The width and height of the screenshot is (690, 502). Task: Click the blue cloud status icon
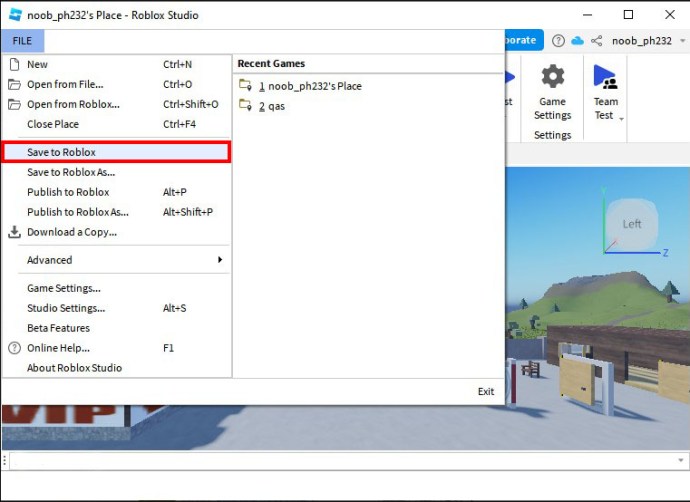(577, 41)
